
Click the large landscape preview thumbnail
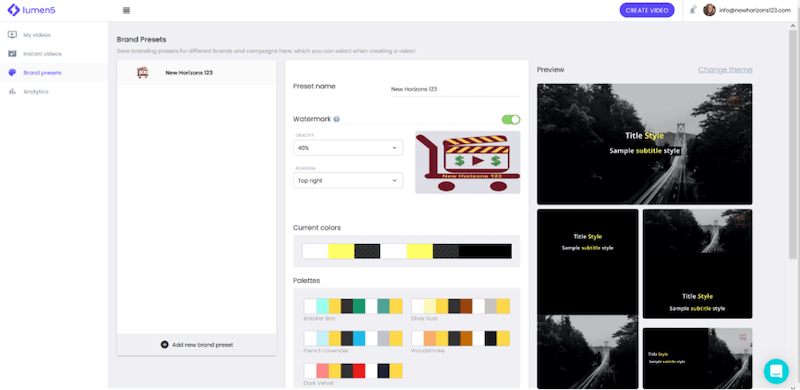[644, 144]
